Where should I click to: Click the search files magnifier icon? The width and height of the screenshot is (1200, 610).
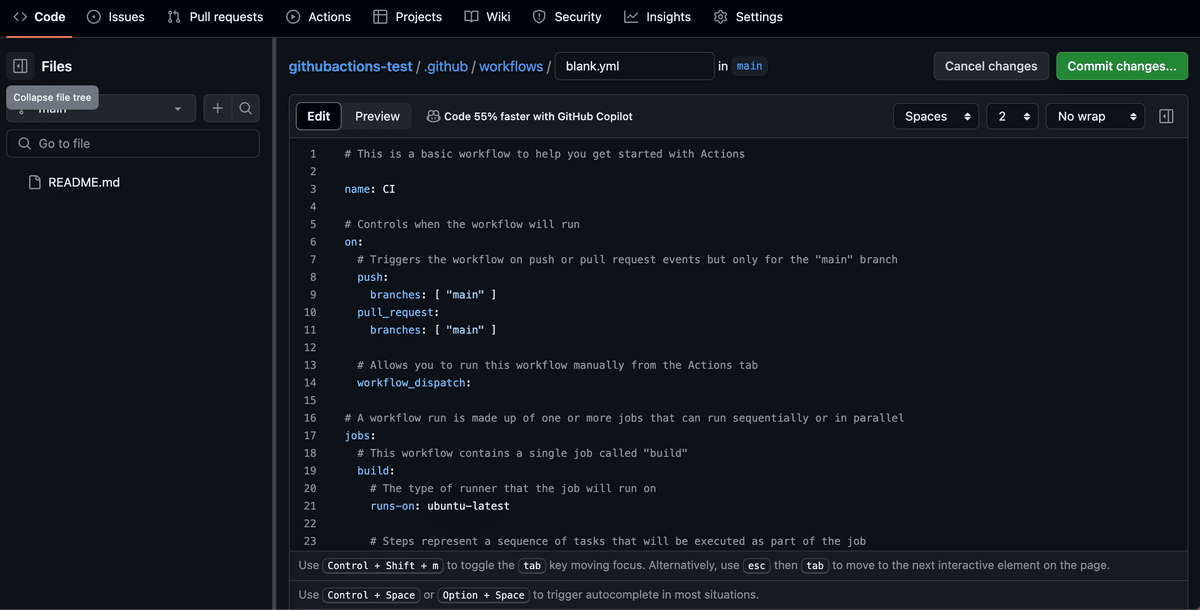click(245, 108)
